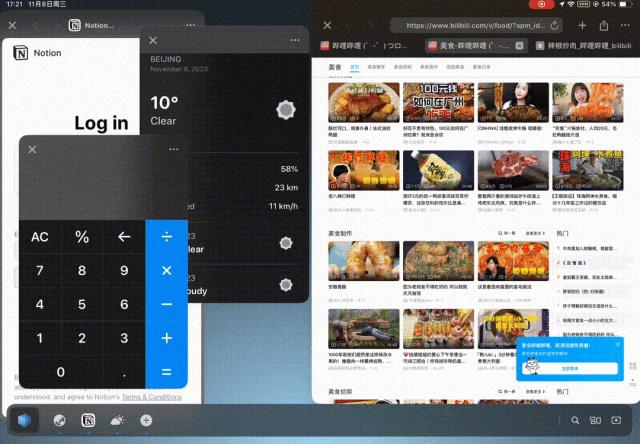
Task: Tap the equals key on the calculator
Action: [167, 372]
